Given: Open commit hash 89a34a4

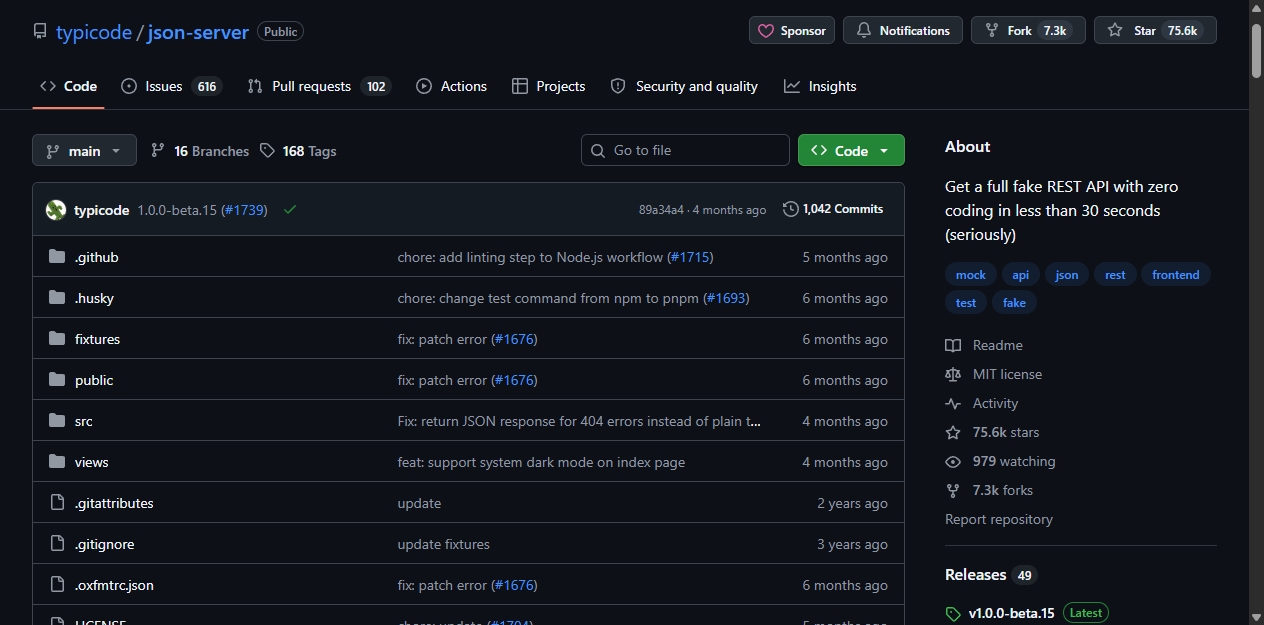Looking at the screenshot, I should [661, 210].
